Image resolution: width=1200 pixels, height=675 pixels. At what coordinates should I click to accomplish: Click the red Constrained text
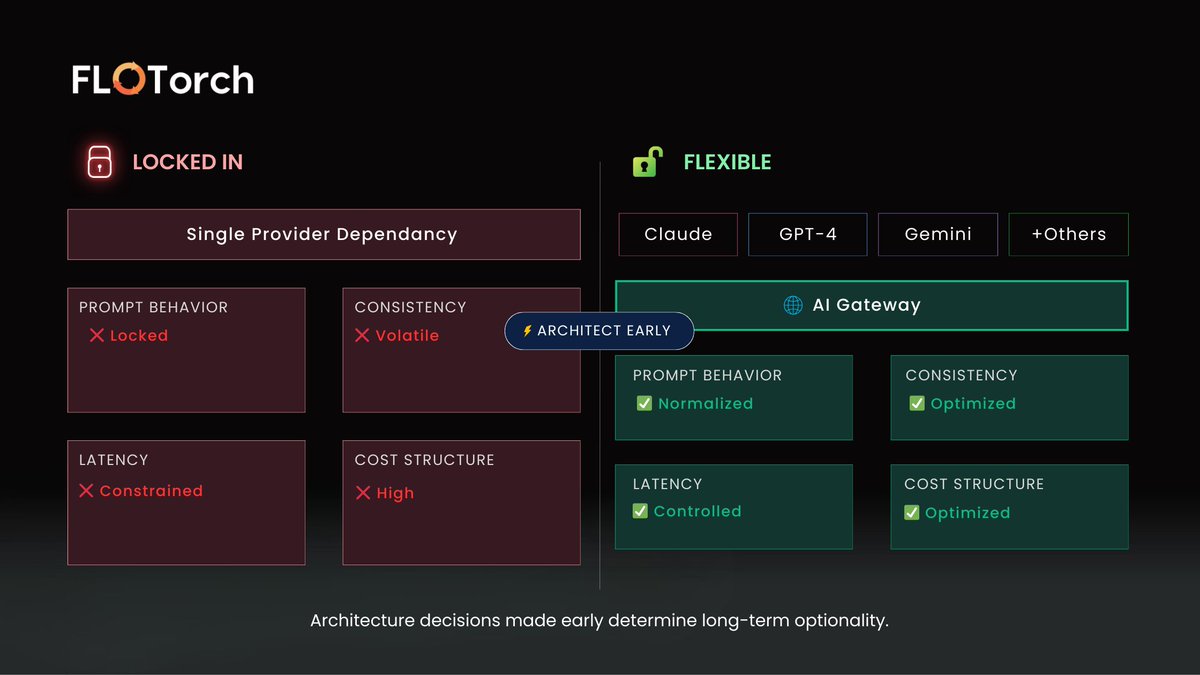point(151,491)
